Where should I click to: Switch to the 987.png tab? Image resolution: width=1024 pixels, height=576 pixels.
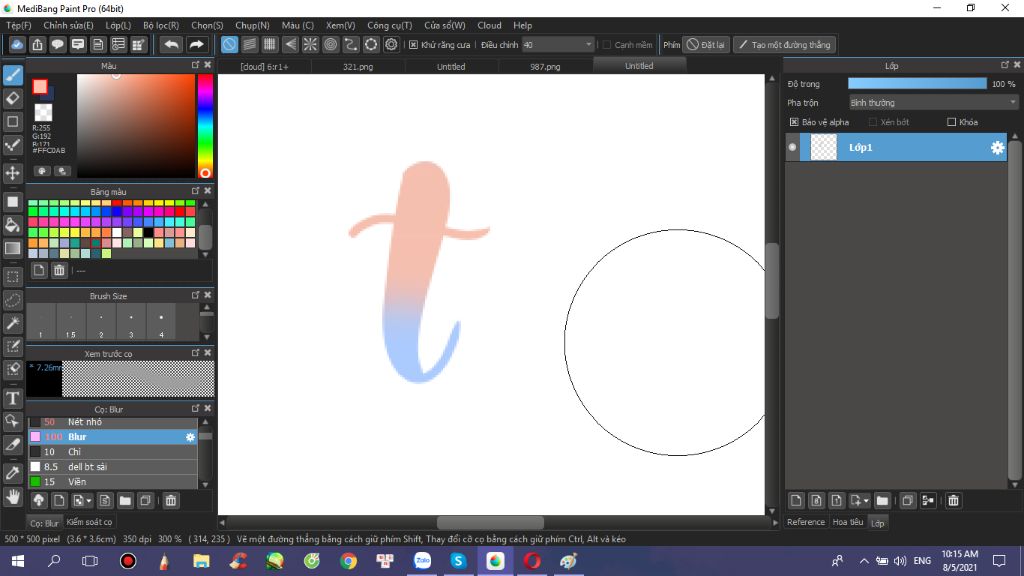point(544,65)
